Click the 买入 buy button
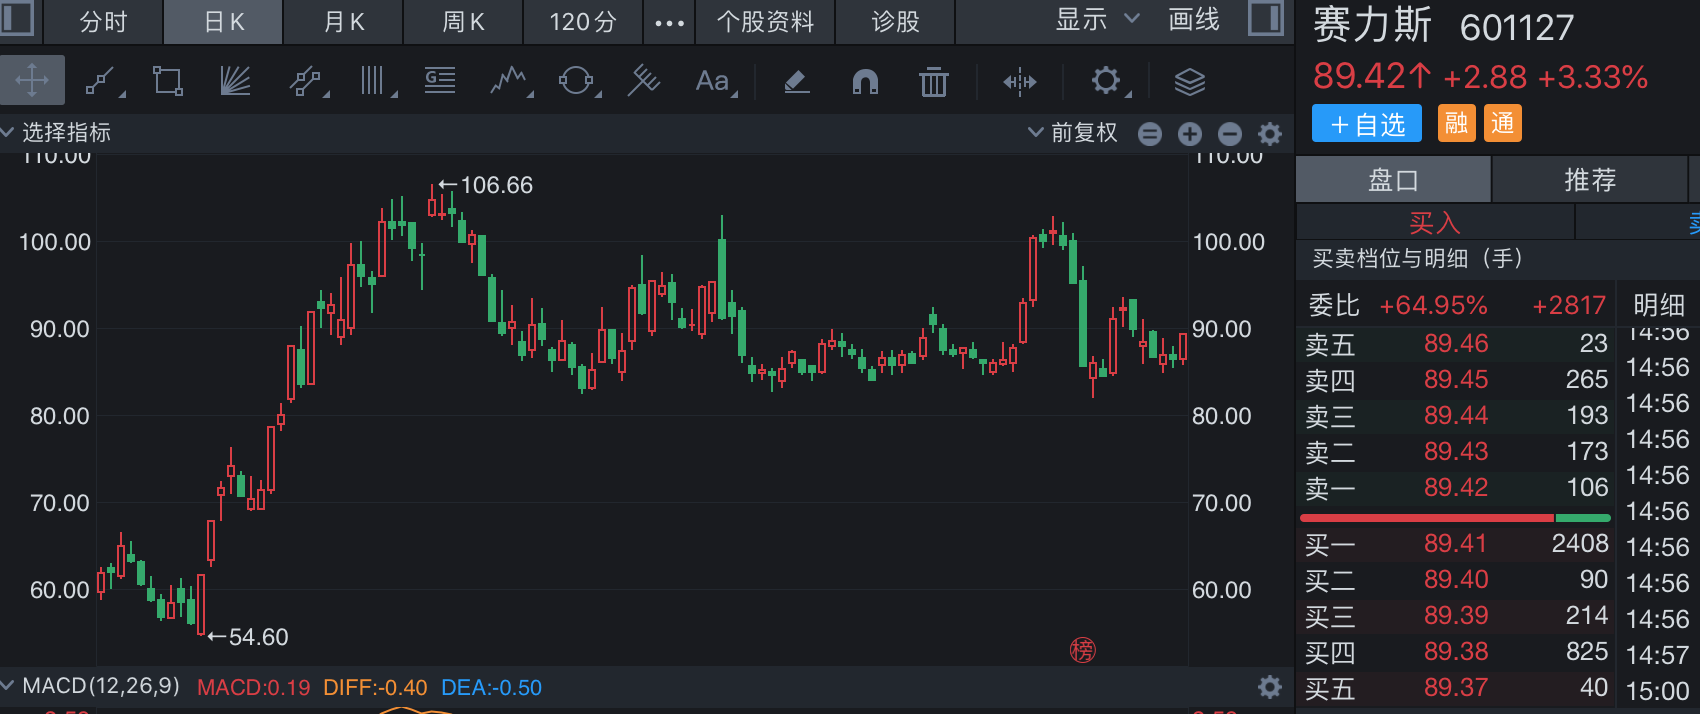Viewport: 1700px width, 714px height. [1435, 222]
